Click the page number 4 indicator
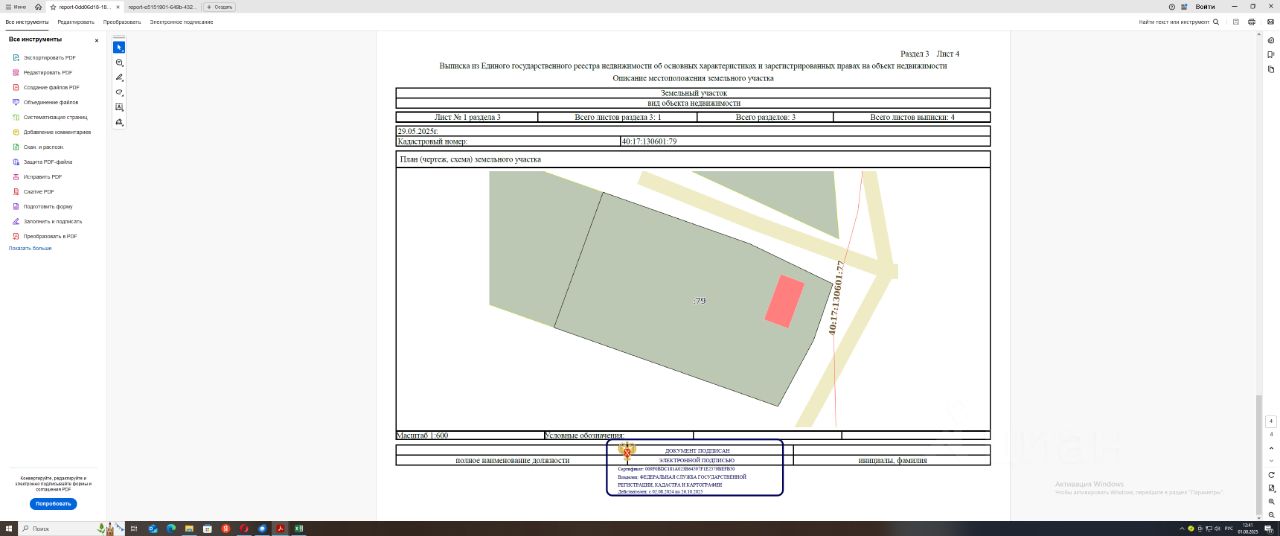Viewport: 1280px width, 536px height. pos(1271,421)
